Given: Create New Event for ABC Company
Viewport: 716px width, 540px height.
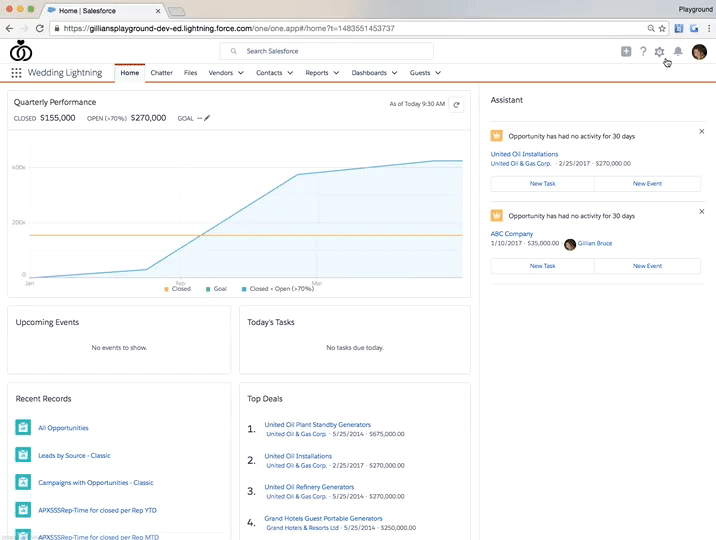Looking at the screenshot, I should (647, 266).
